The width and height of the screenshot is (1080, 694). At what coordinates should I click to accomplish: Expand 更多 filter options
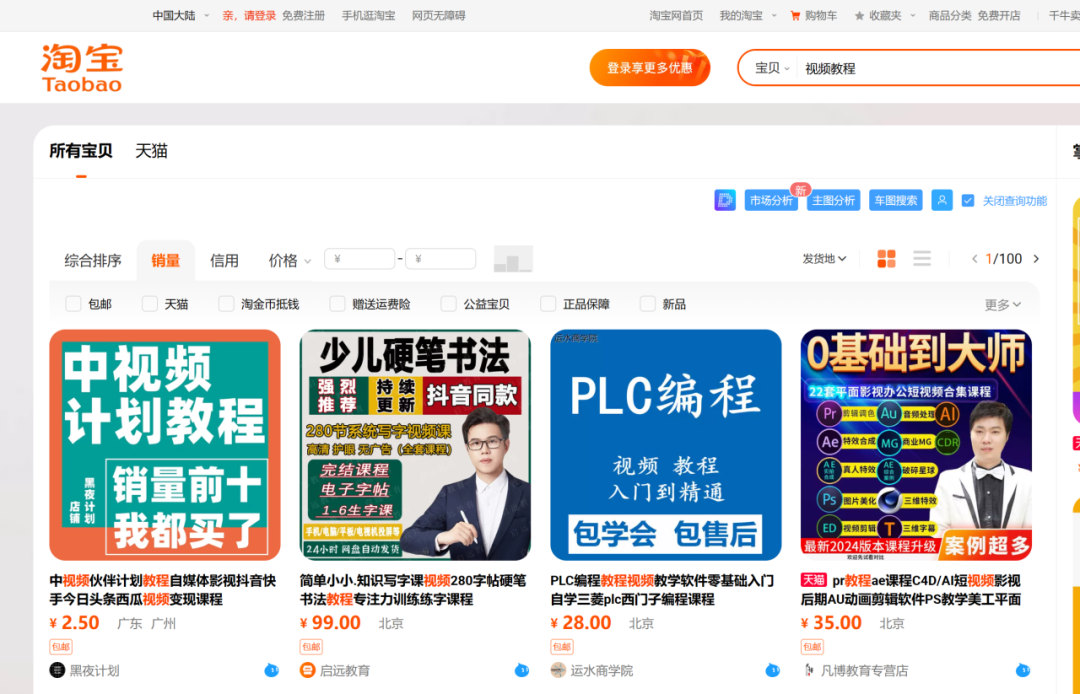(x=1003, y=304)
